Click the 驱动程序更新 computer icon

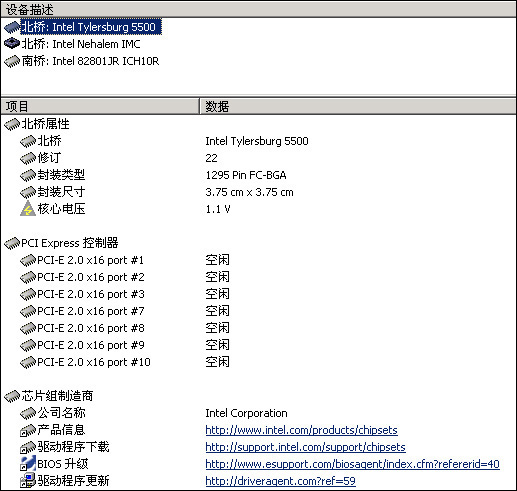[28, 481]
